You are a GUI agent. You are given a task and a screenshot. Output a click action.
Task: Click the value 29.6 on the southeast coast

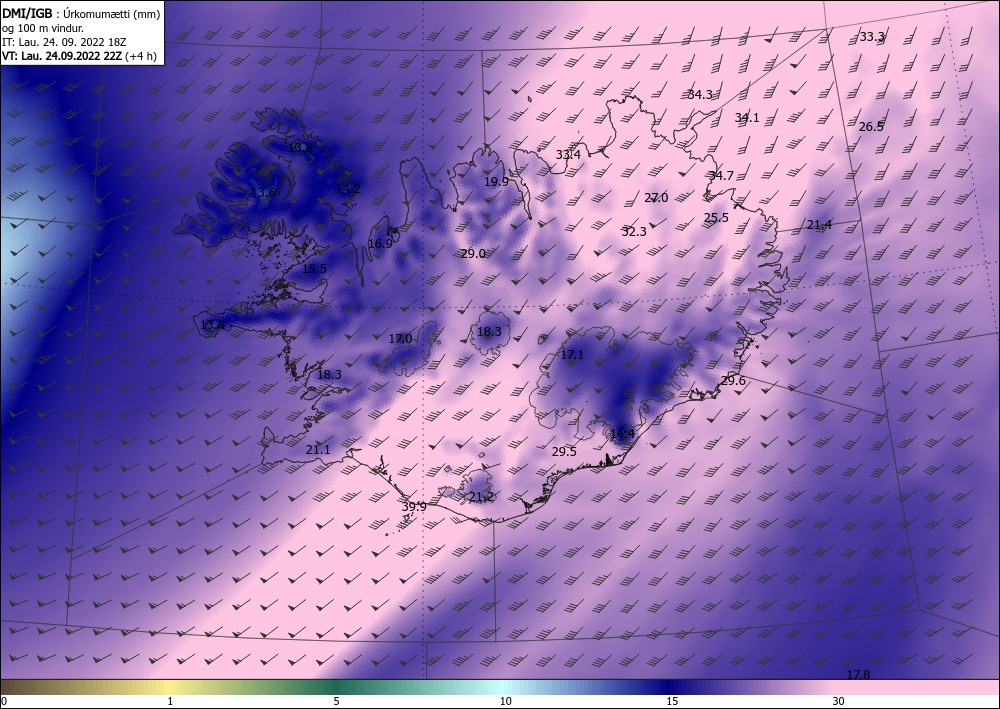point(733,381)
